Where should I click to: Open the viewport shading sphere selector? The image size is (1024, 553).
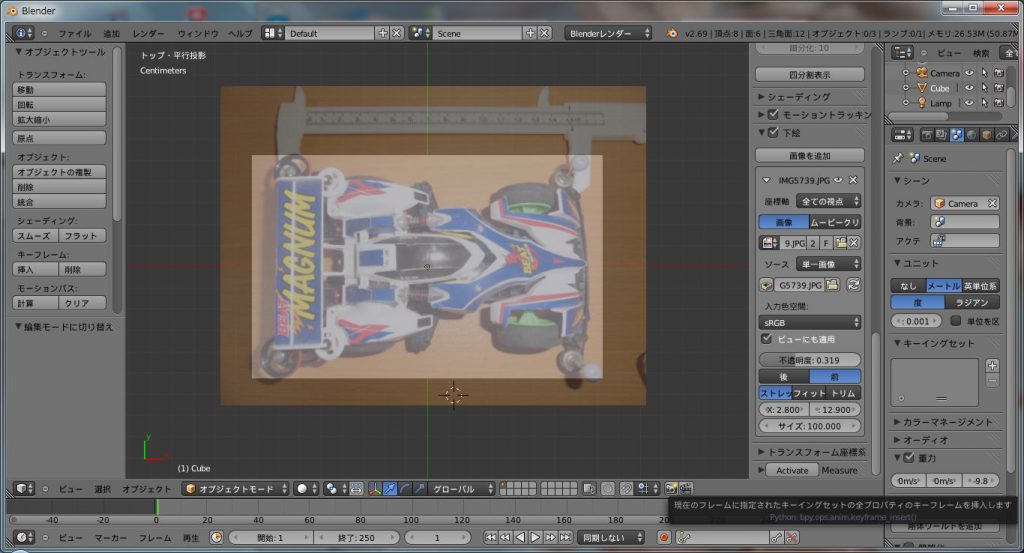pos(306,488)
